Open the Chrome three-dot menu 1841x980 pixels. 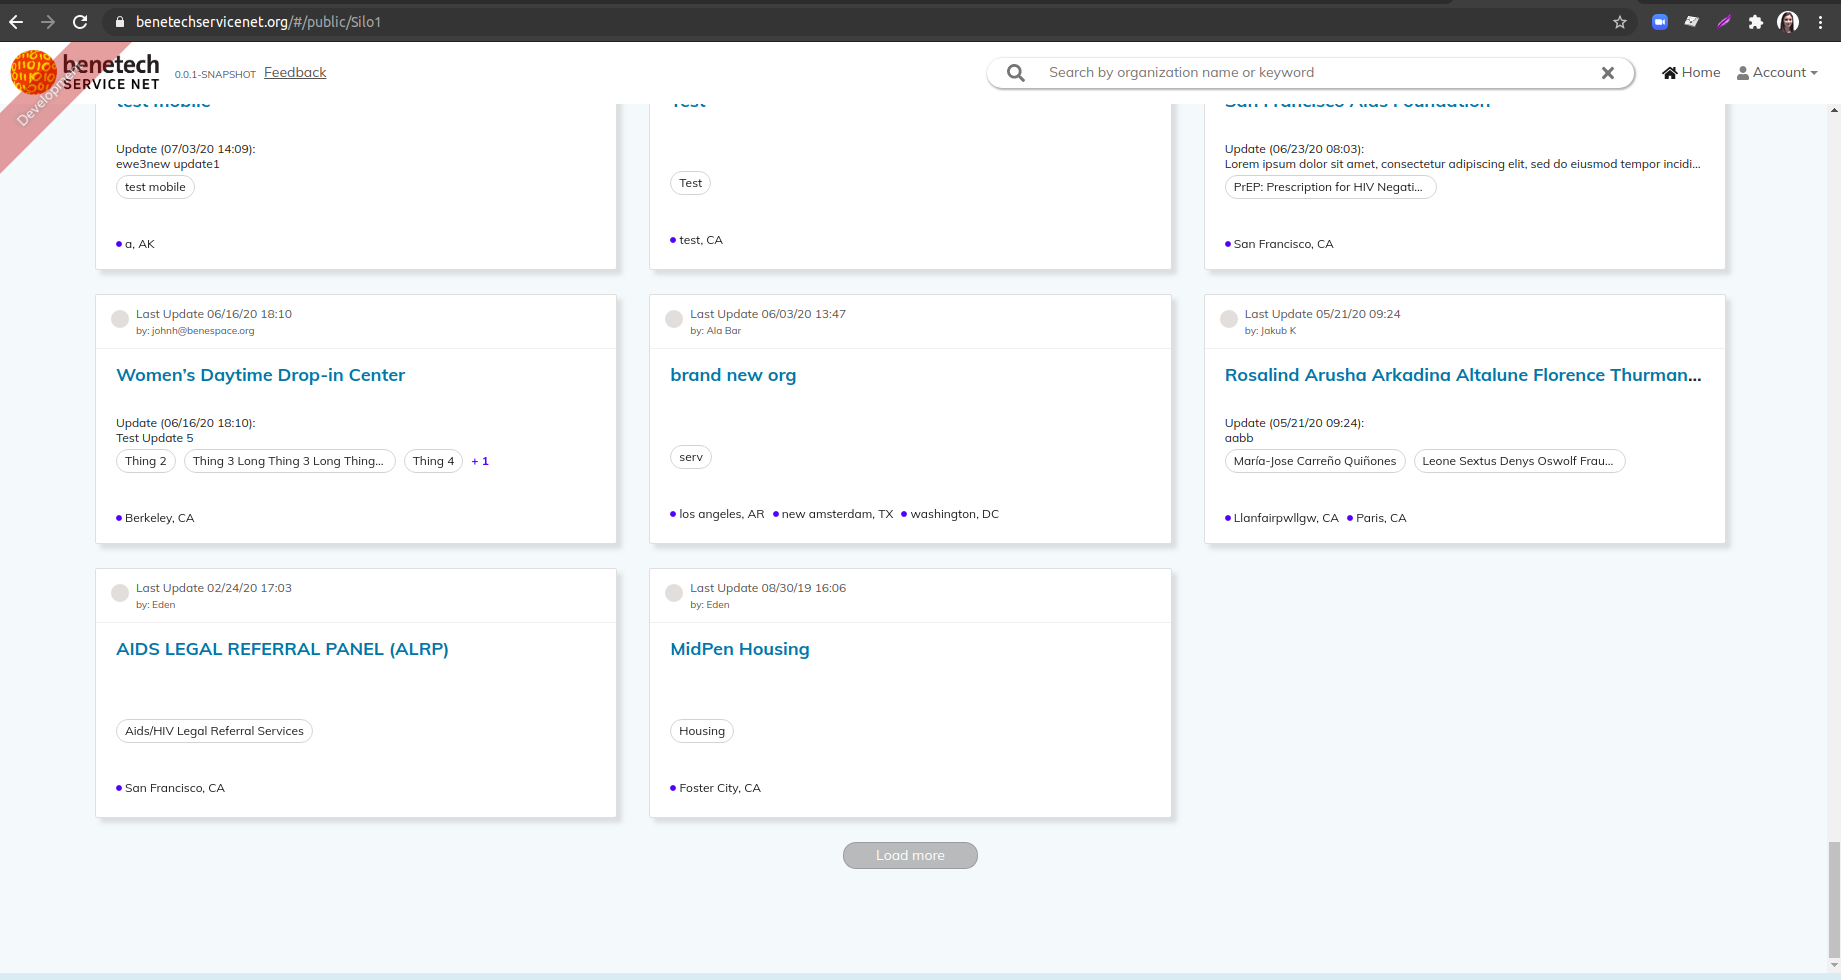1824,21
